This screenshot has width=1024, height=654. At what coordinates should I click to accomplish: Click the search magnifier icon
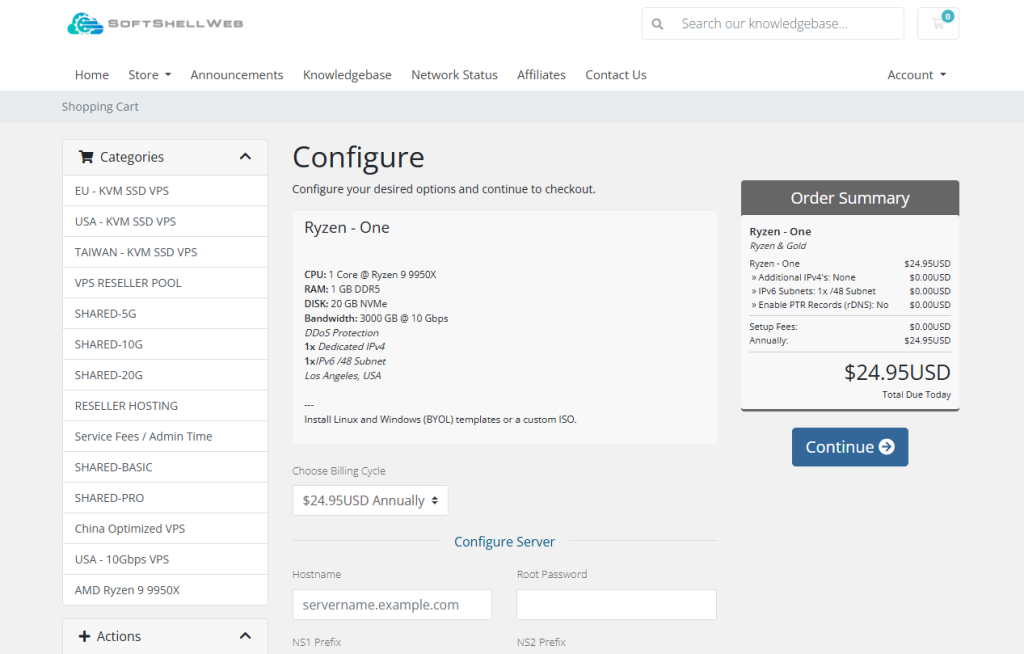(657, 24)
